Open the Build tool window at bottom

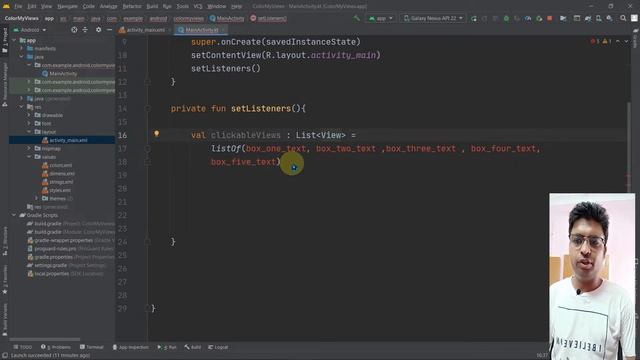click(193, 347)
